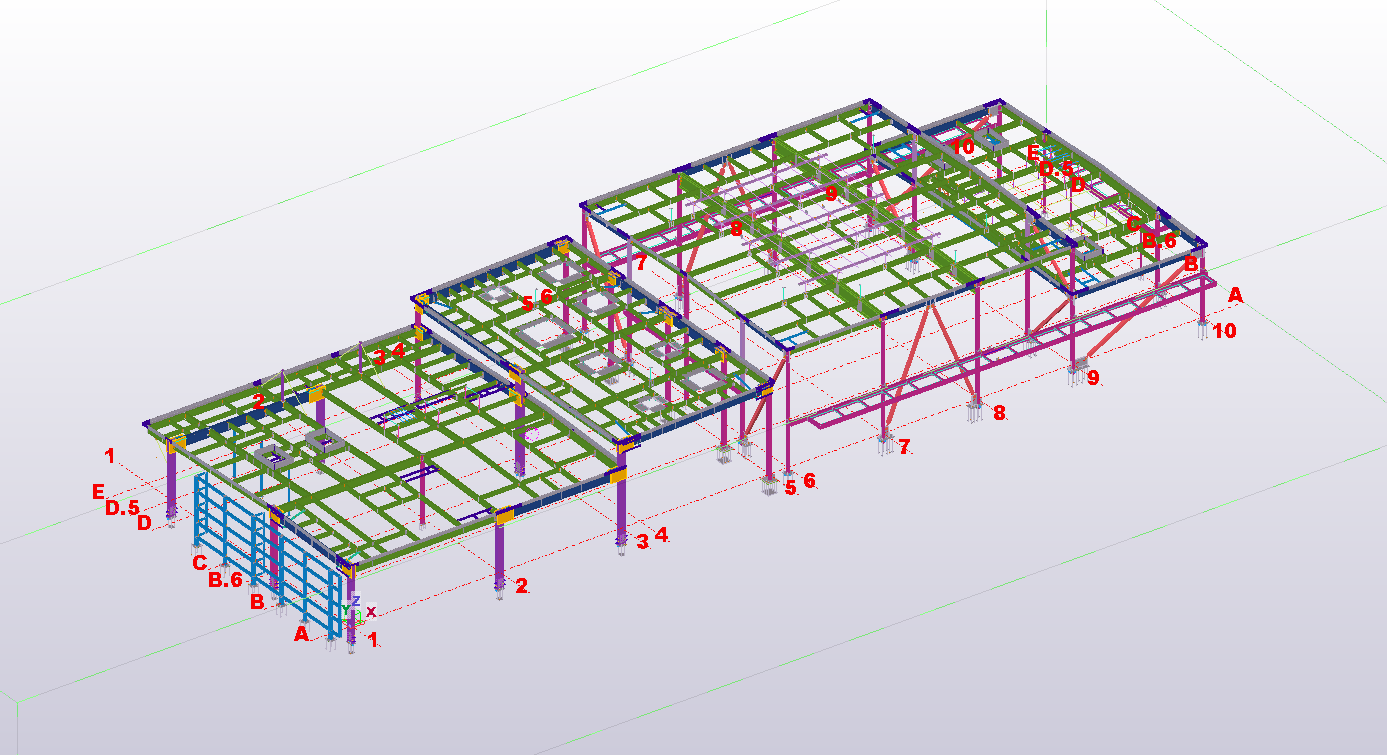The image size is (1387, 755).
Task: Click grid label E at the top right
Action: point(1032,152)
